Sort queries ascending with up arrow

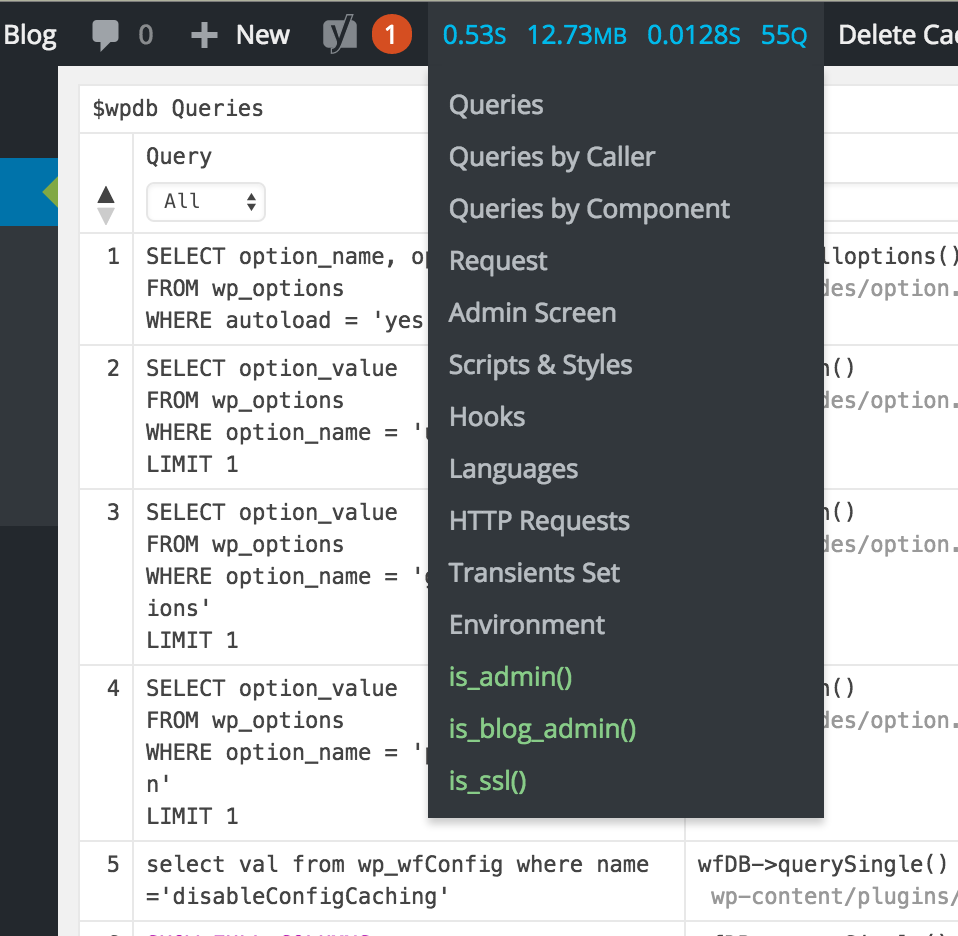(106, 194)
